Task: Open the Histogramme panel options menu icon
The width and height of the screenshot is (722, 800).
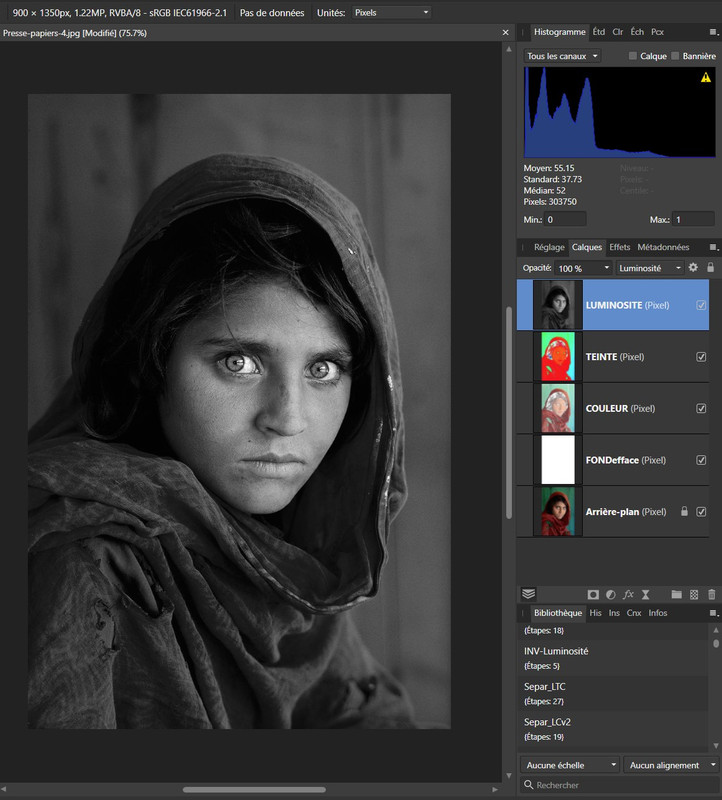Action: coord(714,32)
